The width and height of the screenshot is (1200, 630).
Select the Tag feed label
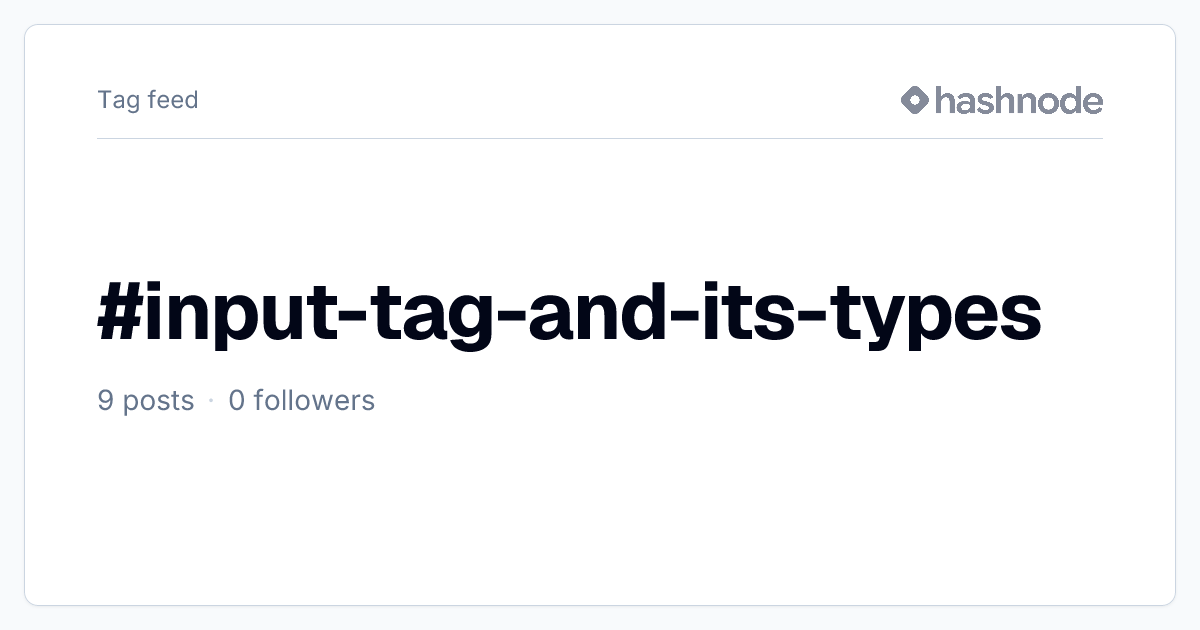(148, 100)
